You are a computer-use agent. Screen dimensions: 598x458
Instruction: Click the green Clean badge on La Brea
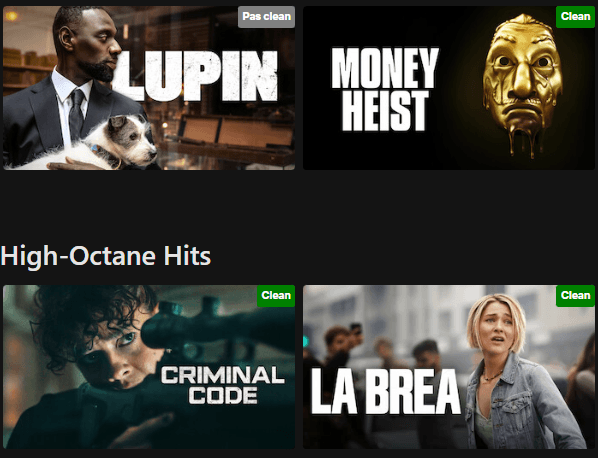(575, 296)
